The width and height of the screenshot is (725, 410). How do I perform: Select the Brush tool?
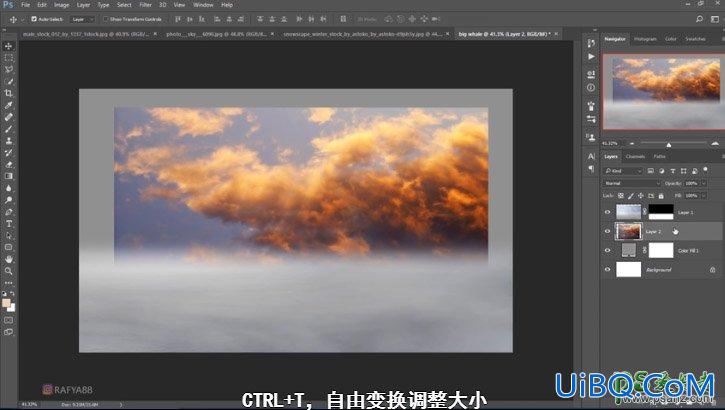9,129
